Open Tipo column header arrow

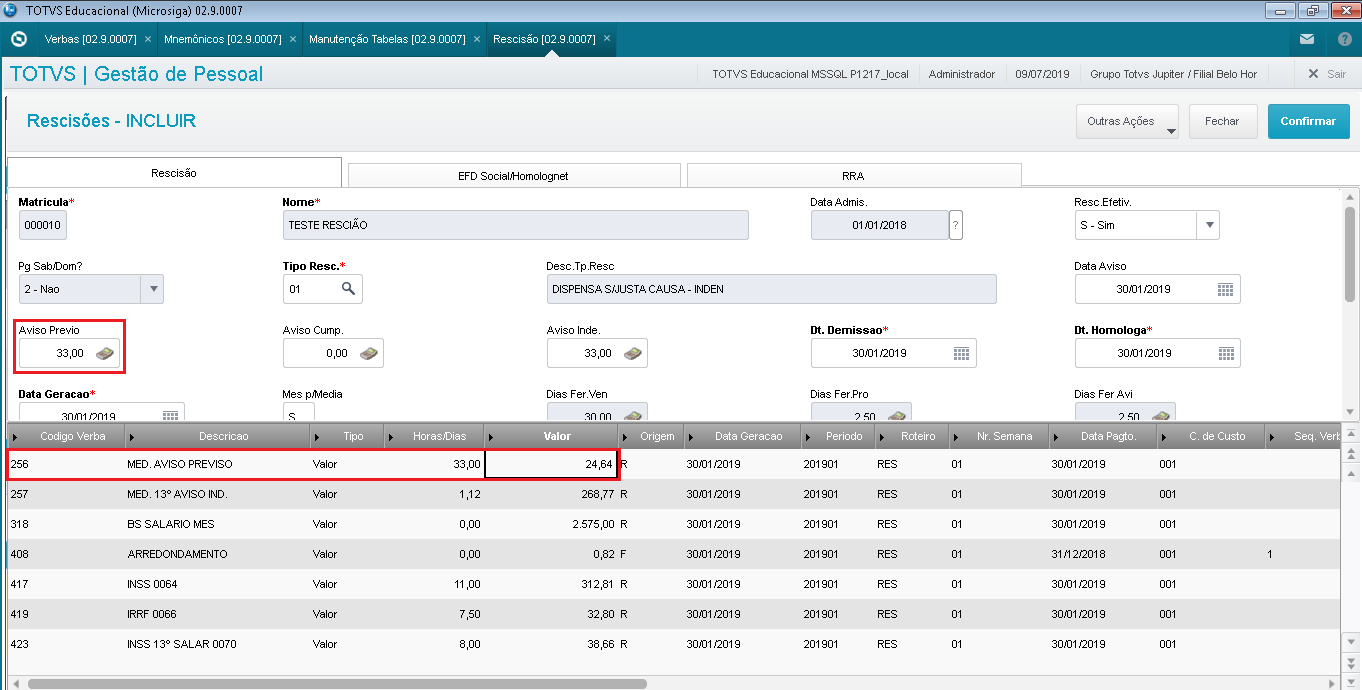[x=318, y=437]
